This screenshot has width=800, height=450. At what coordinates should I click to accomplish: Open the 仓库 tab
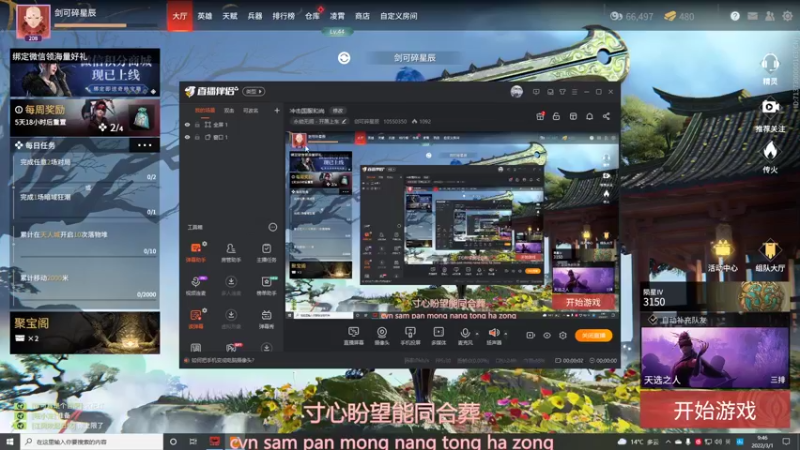click(312, 16)
